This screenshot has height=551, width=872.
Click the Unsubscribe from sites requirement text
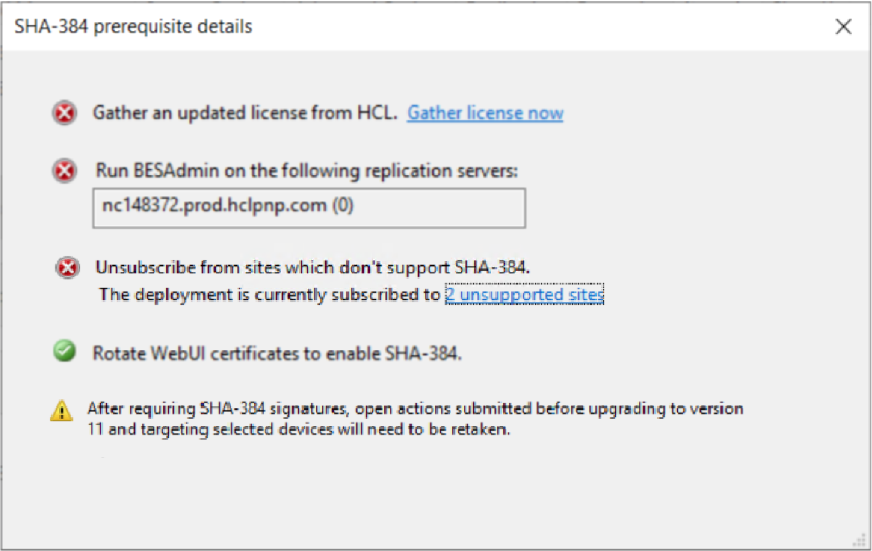[x=312, y=267]
